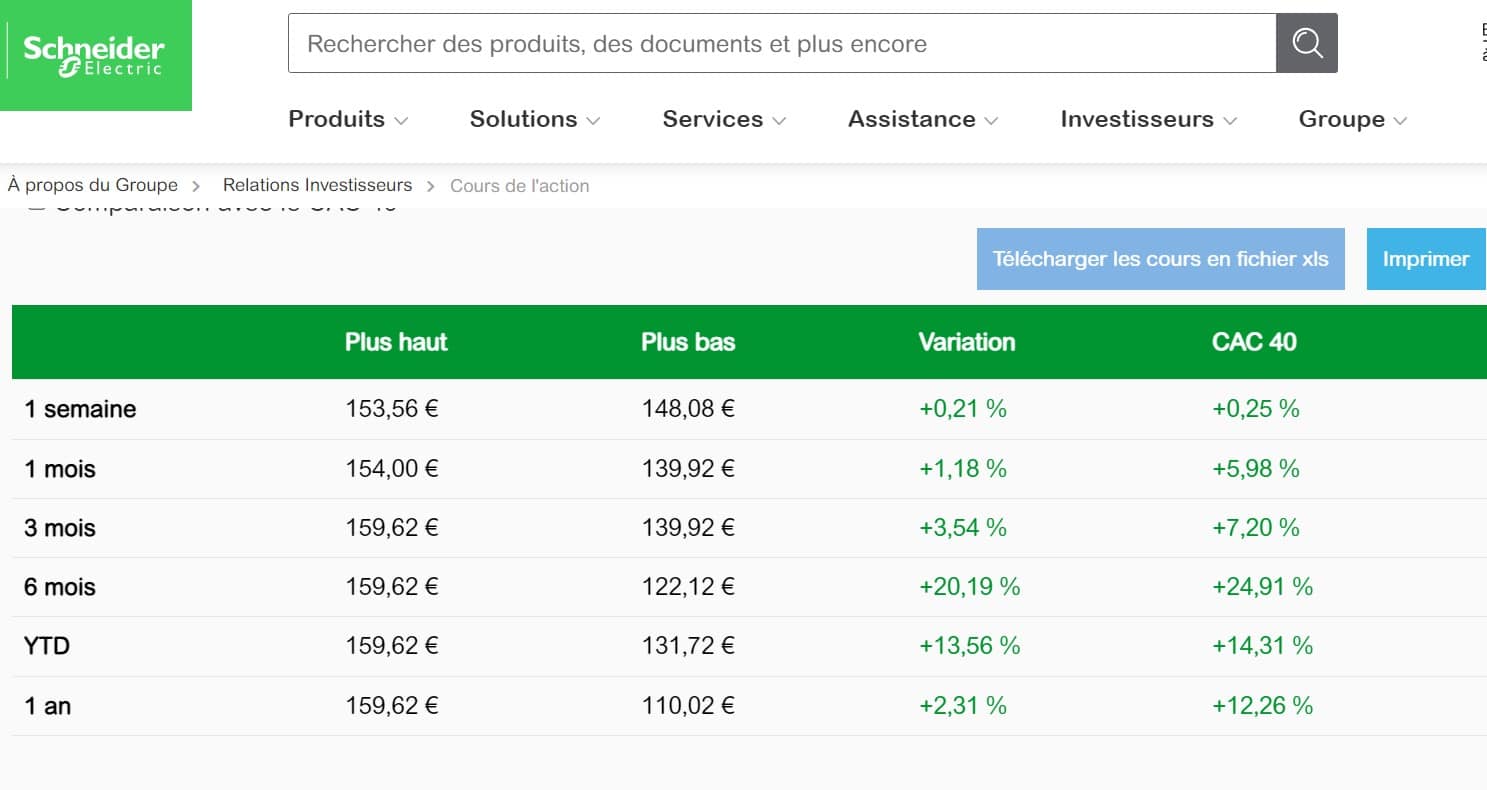Viewport: 1487px width, 790px height.
Task: Click the 131,72 € low value
Action: tap(688, 645)
